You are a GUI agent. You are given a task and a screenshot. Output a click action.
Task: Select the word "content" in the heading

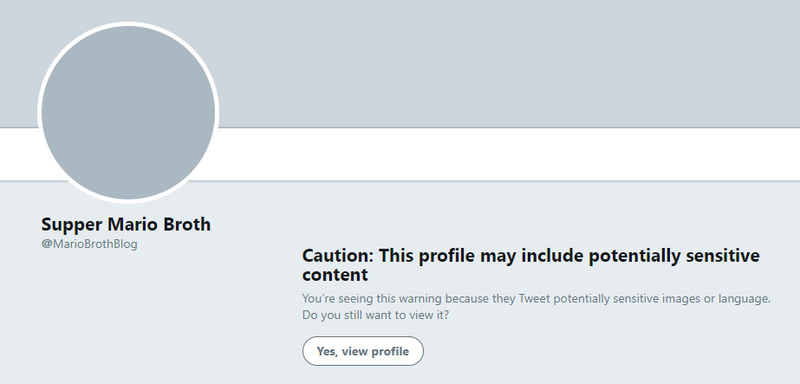click(335, 275)
